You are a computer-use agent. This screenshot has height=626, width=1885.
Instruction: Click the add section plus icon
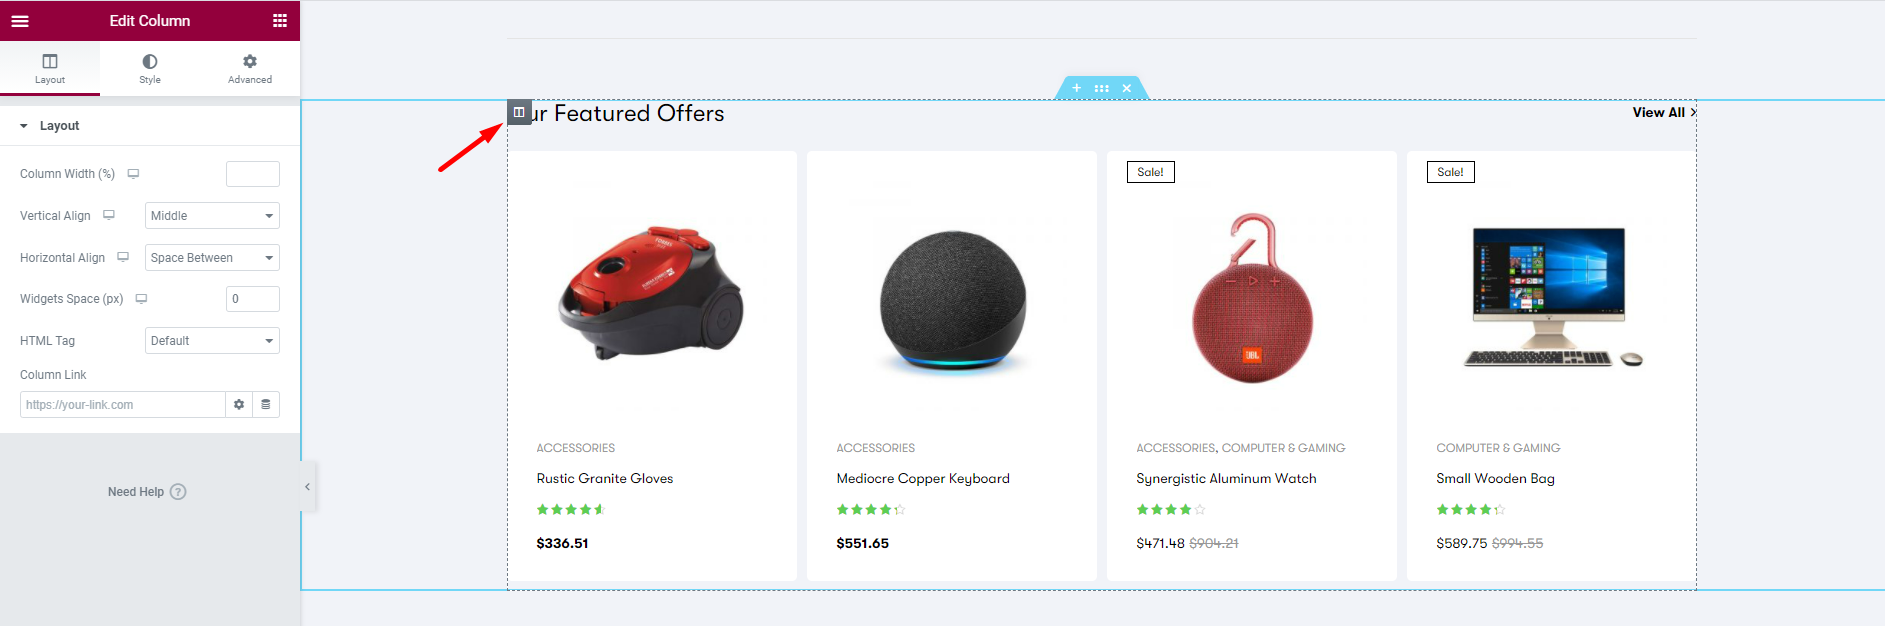1076,88
